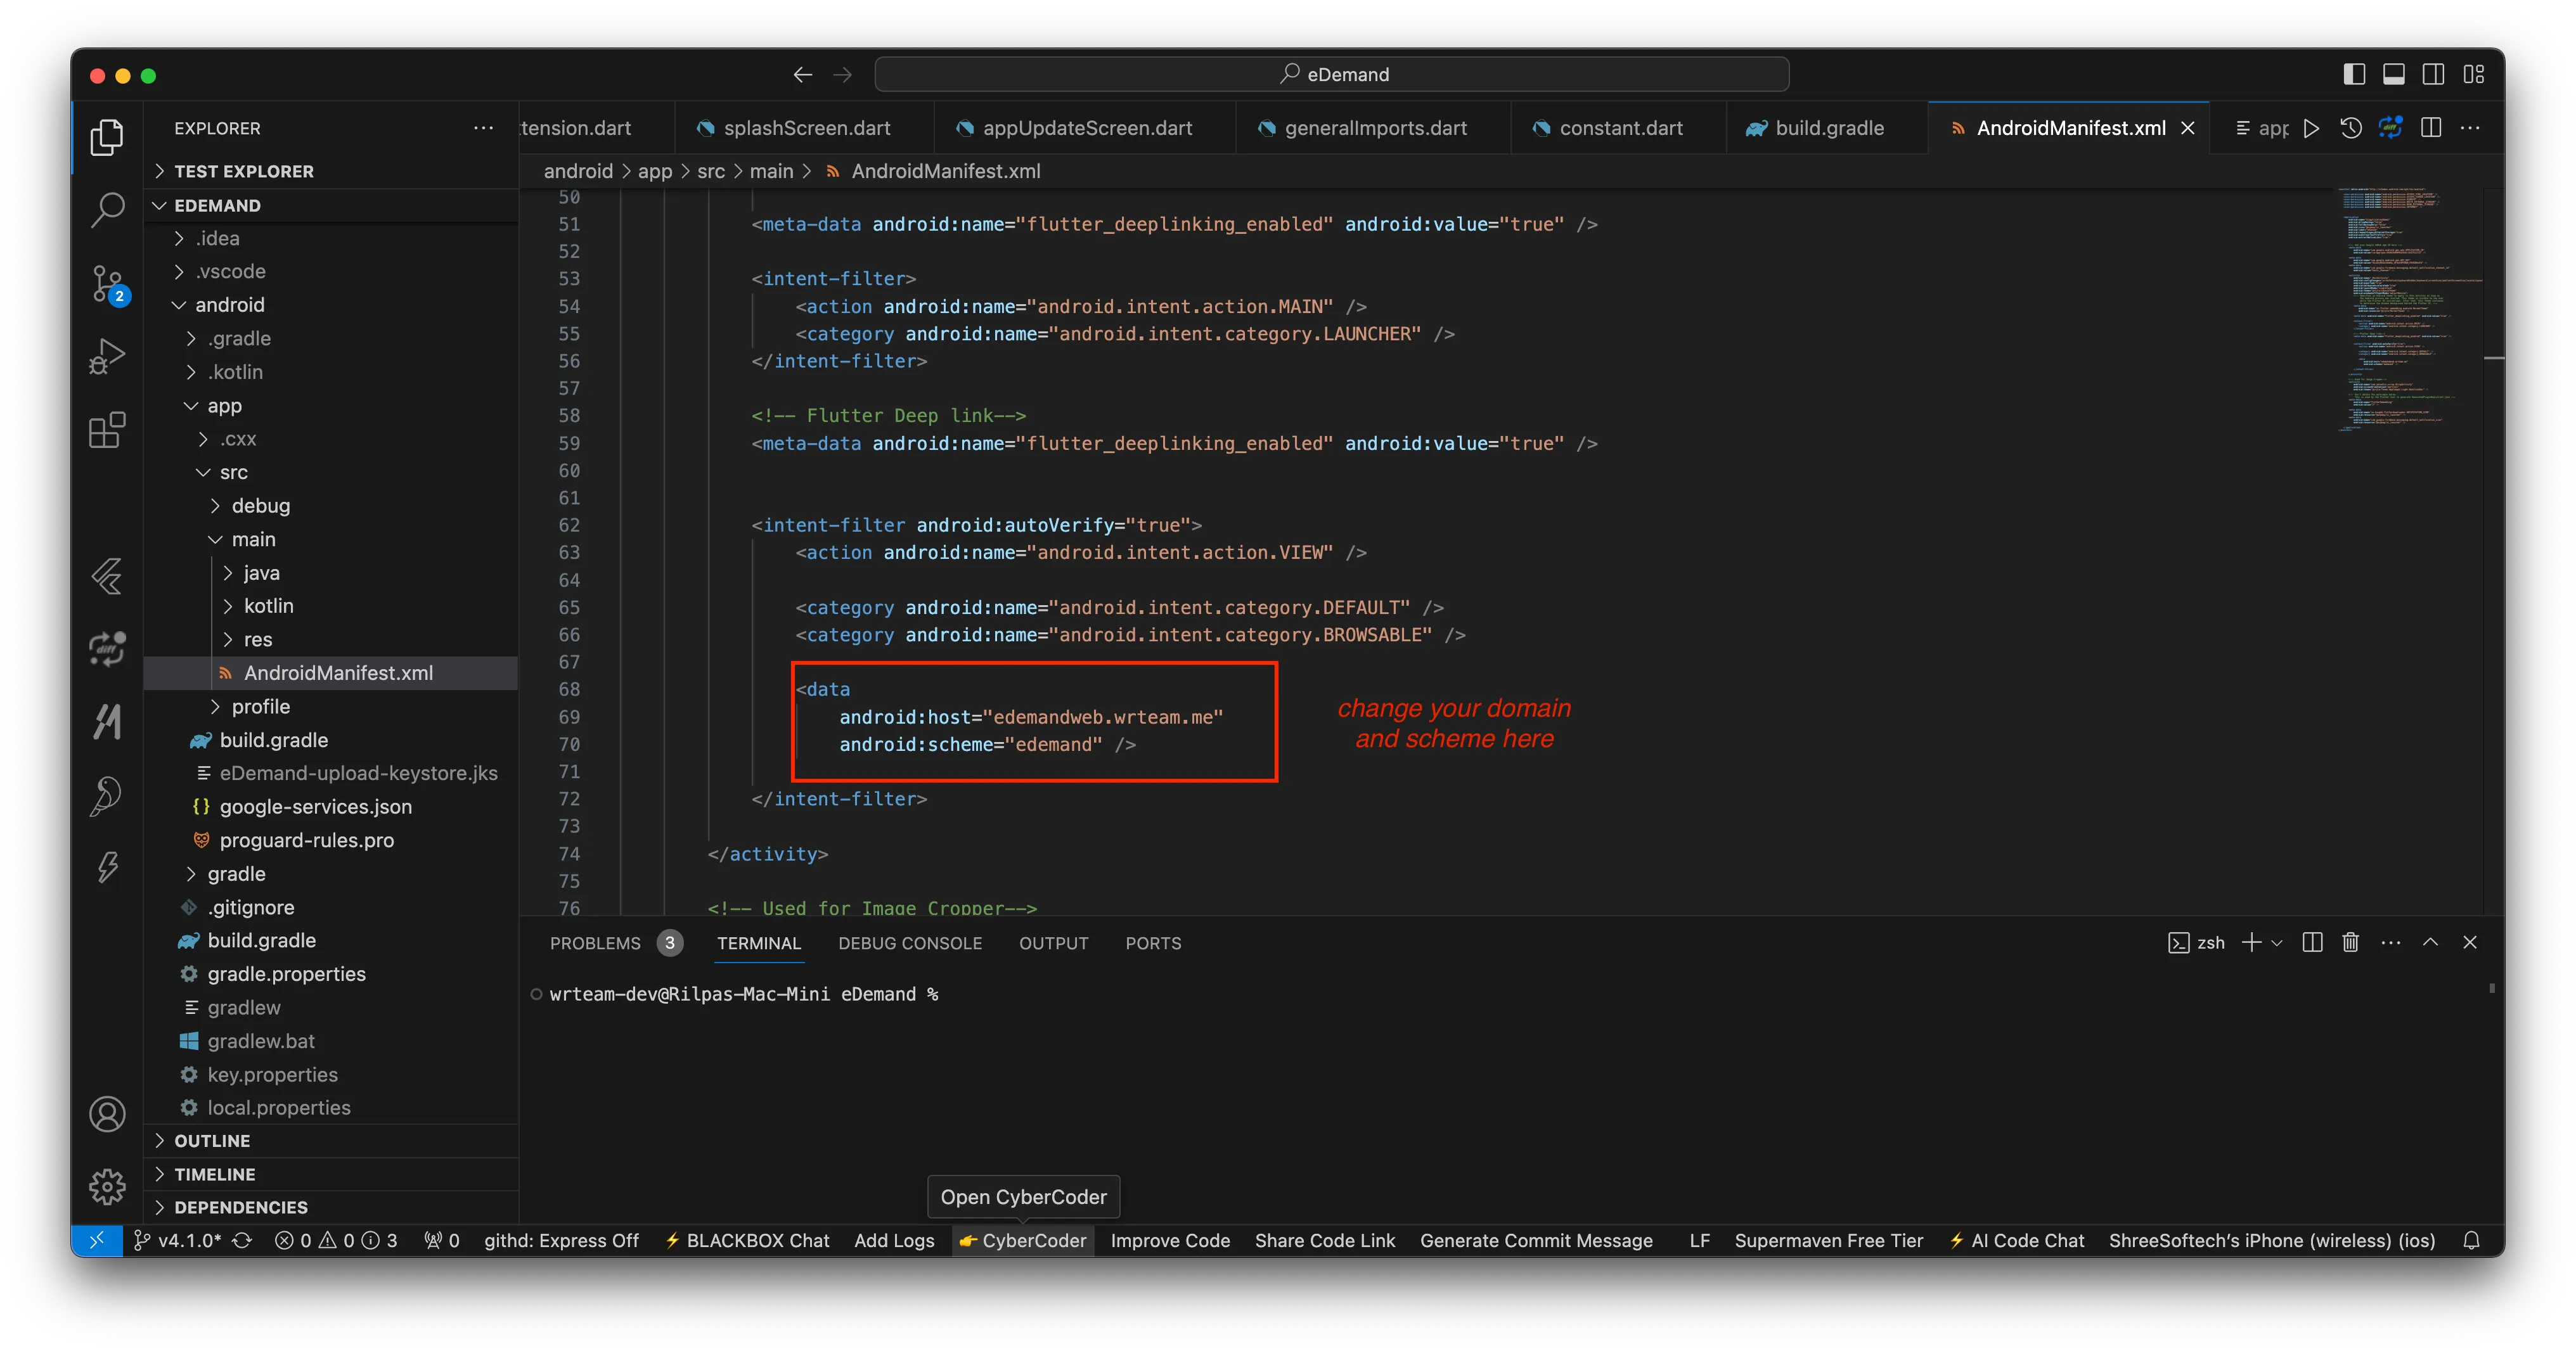
Task: Open google-services.json in explorer
Action: pyautogui.click(x=332, y=806)
